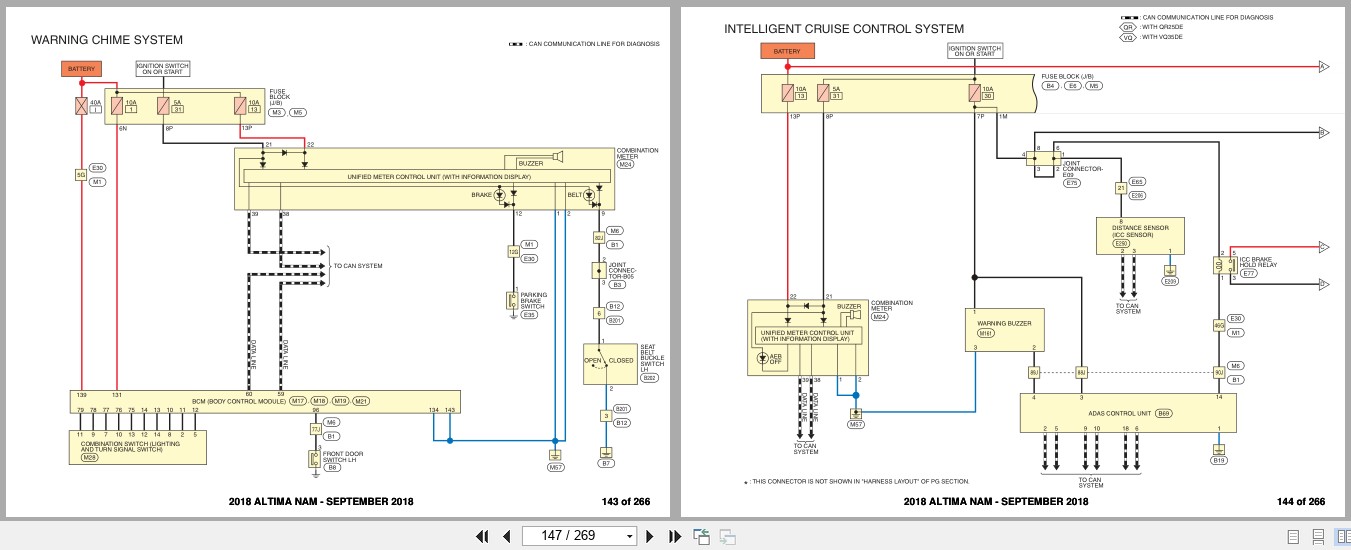
Task: Select the BATTERY box on the Cruise Control page
Action: 787,51
